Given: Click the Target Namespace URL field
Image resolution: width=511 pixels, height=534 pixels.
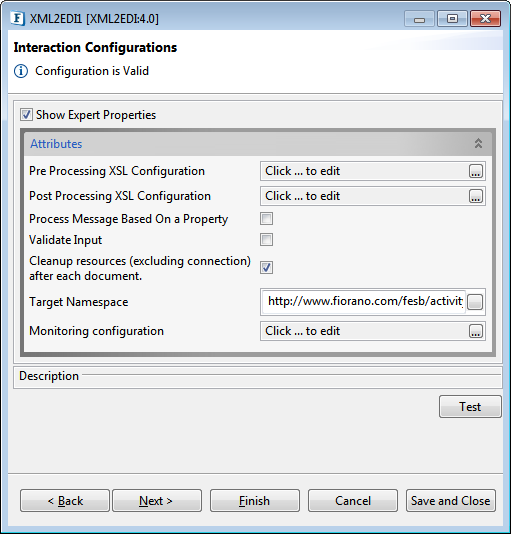Looking at the screenshot, I should [x=363, y=302].
